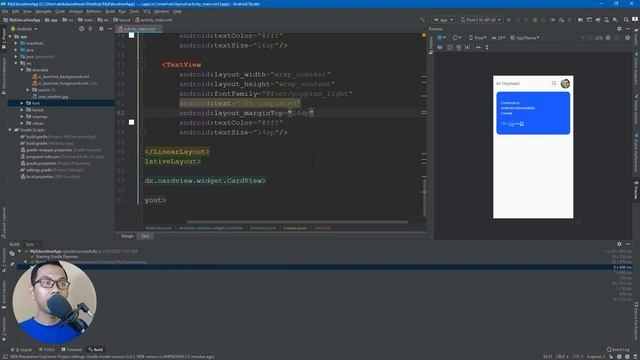Select ic_launcher_background.xml in project tree
The width and height of the screenshot is (640, 360).
[x=60, y=76]
